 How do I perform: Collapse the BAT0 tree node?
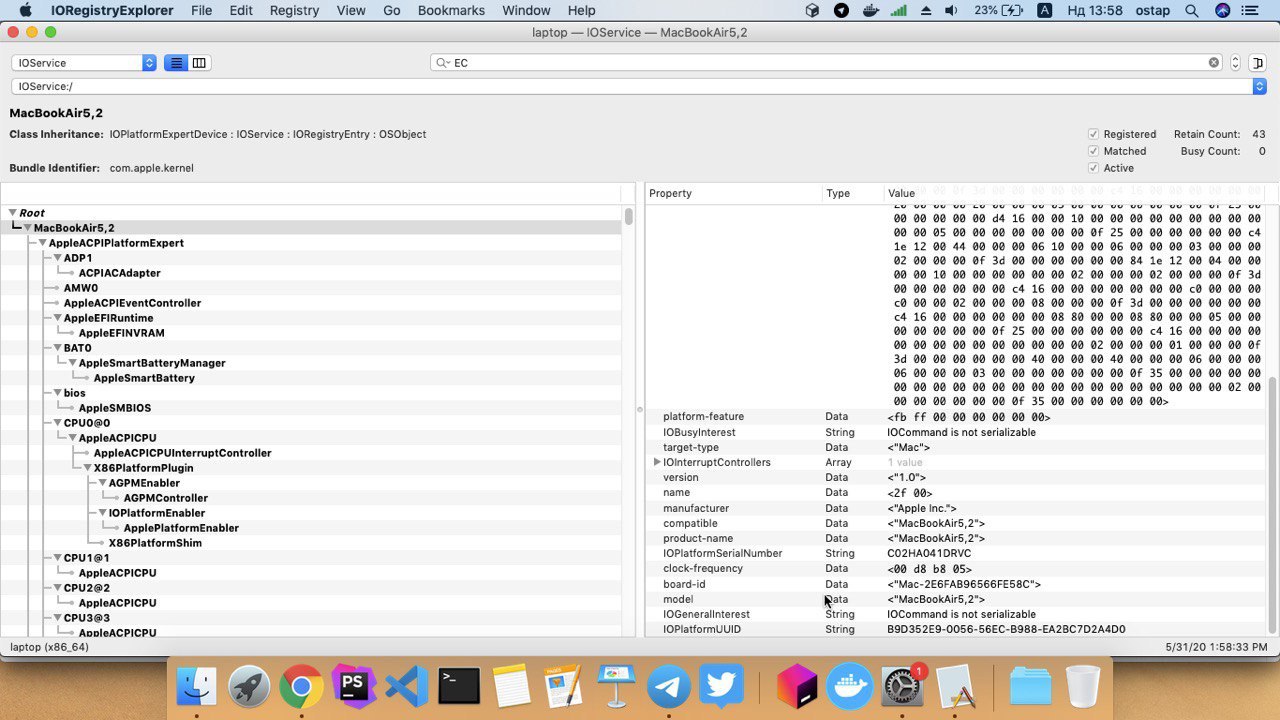(x=58, y=348)
